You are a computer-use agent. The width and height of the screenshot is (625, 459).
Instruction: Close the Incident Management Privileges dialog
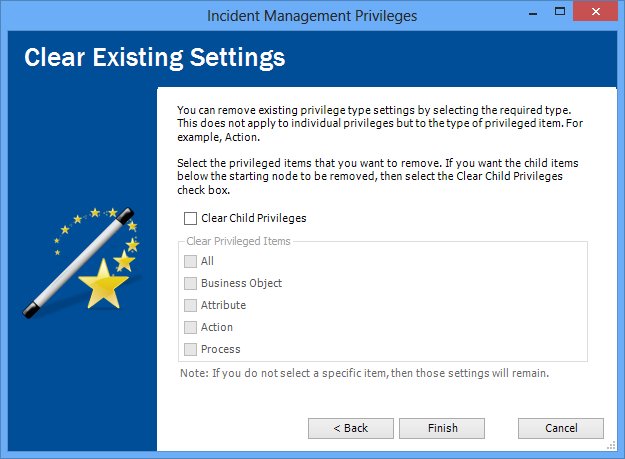[596, 11]
